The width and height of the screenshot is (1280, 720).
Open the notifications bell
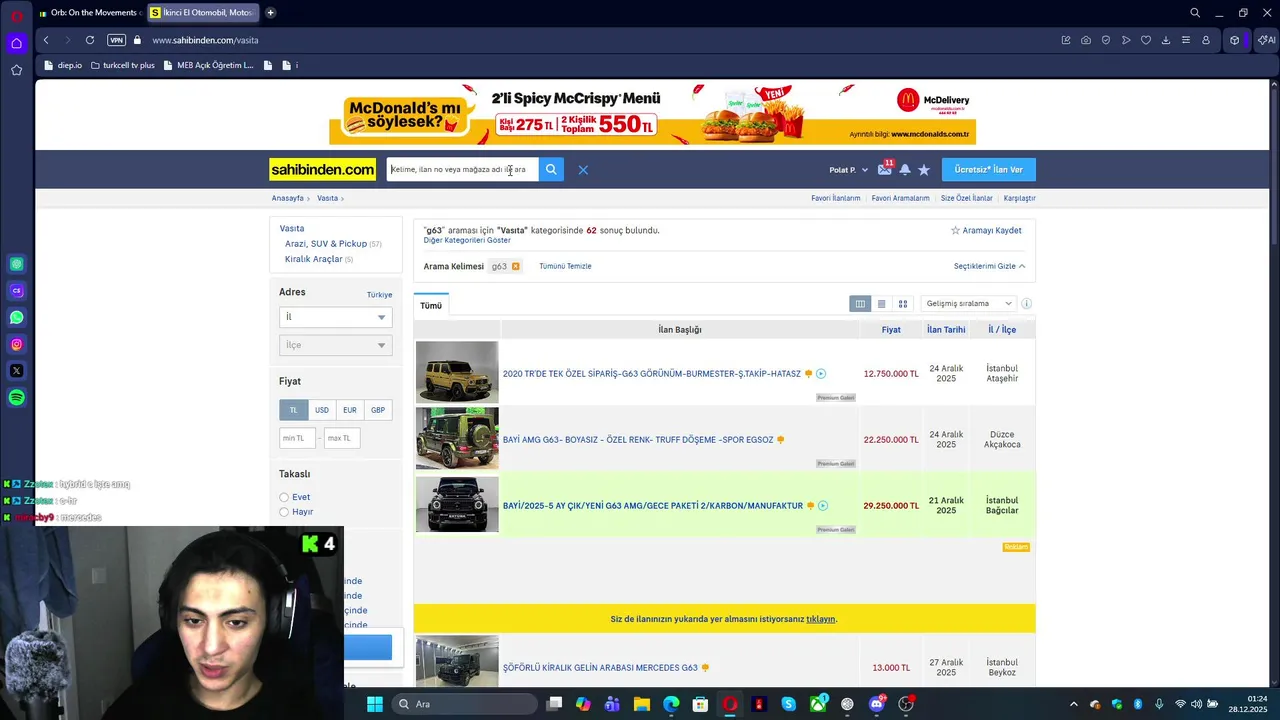(x=905, y=170)
